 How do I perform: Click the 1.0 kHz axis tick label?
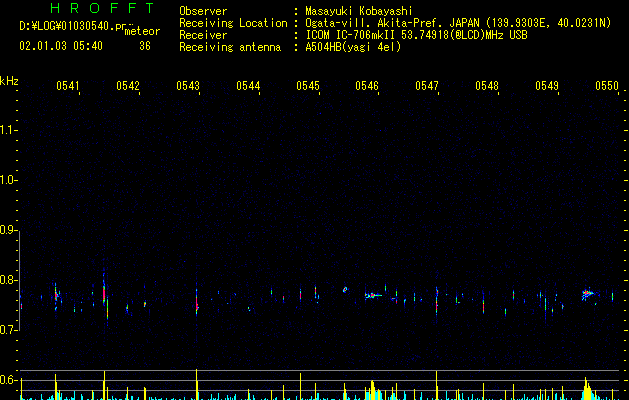pyautogui.click(x=9, y=180)
